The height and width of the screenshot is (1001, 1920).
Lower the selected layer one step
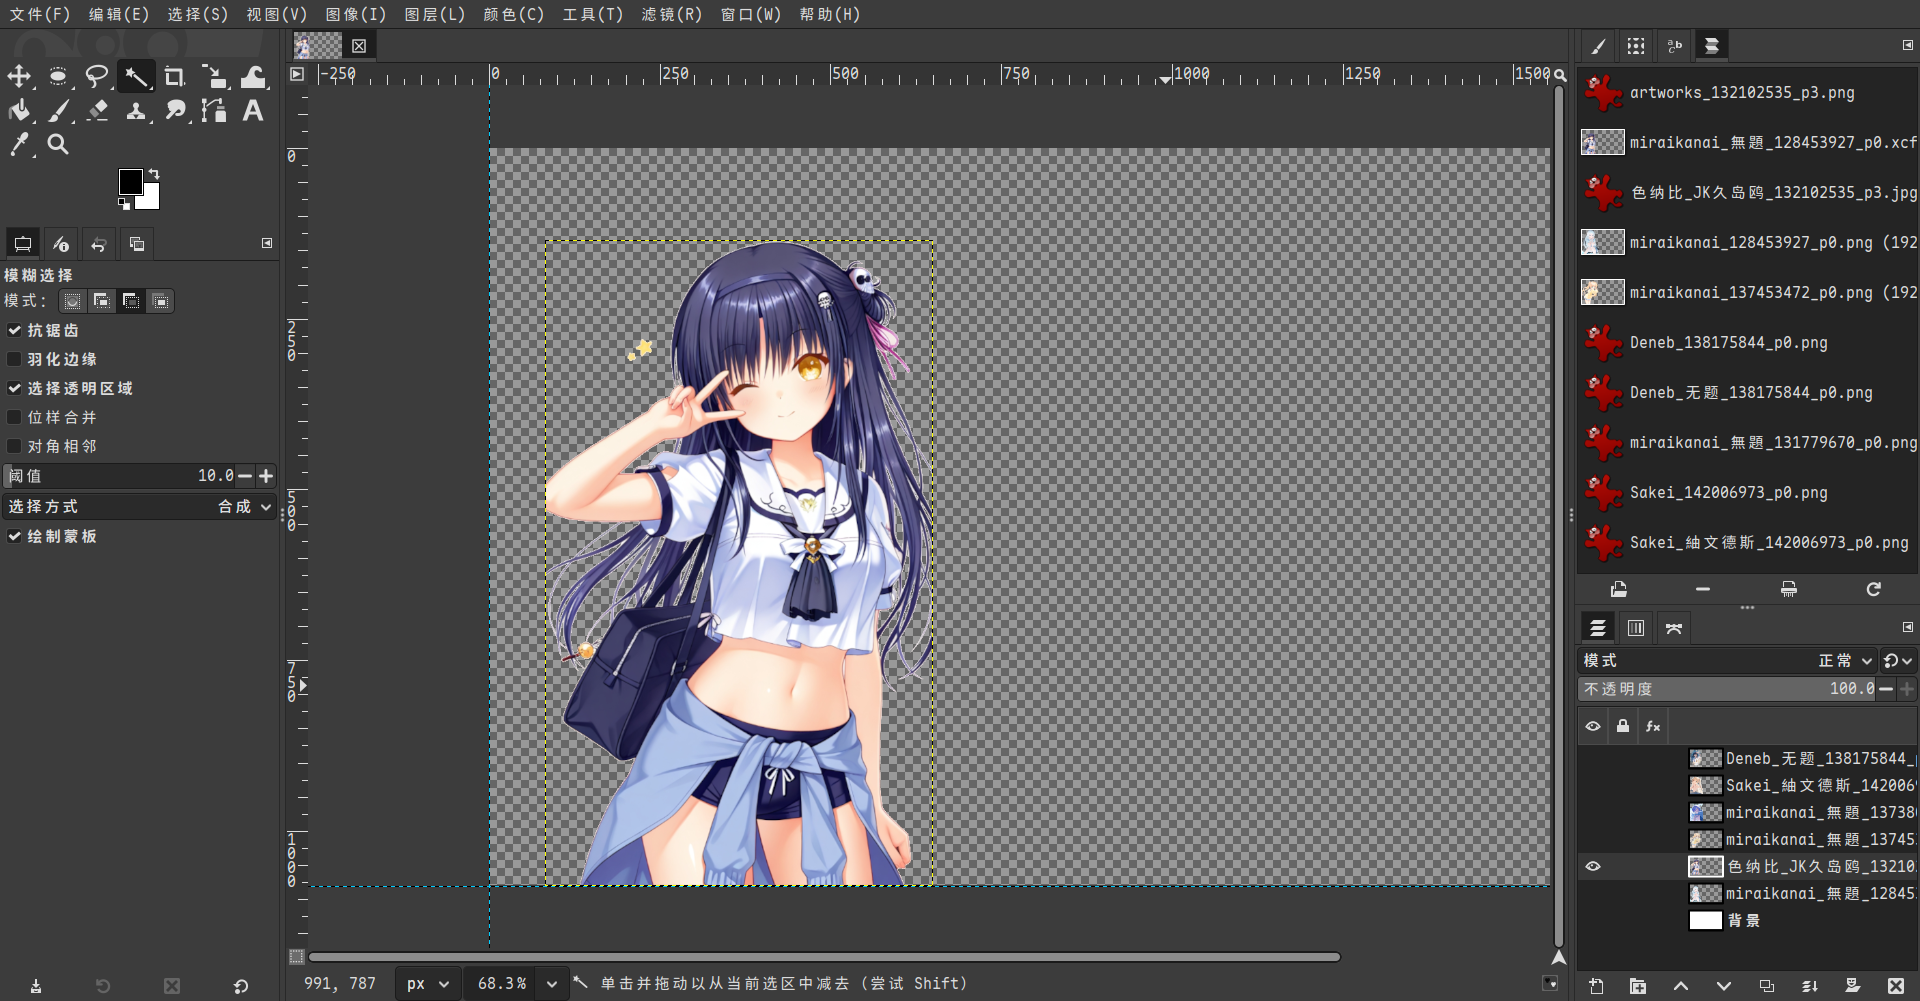pos(1724,986)
